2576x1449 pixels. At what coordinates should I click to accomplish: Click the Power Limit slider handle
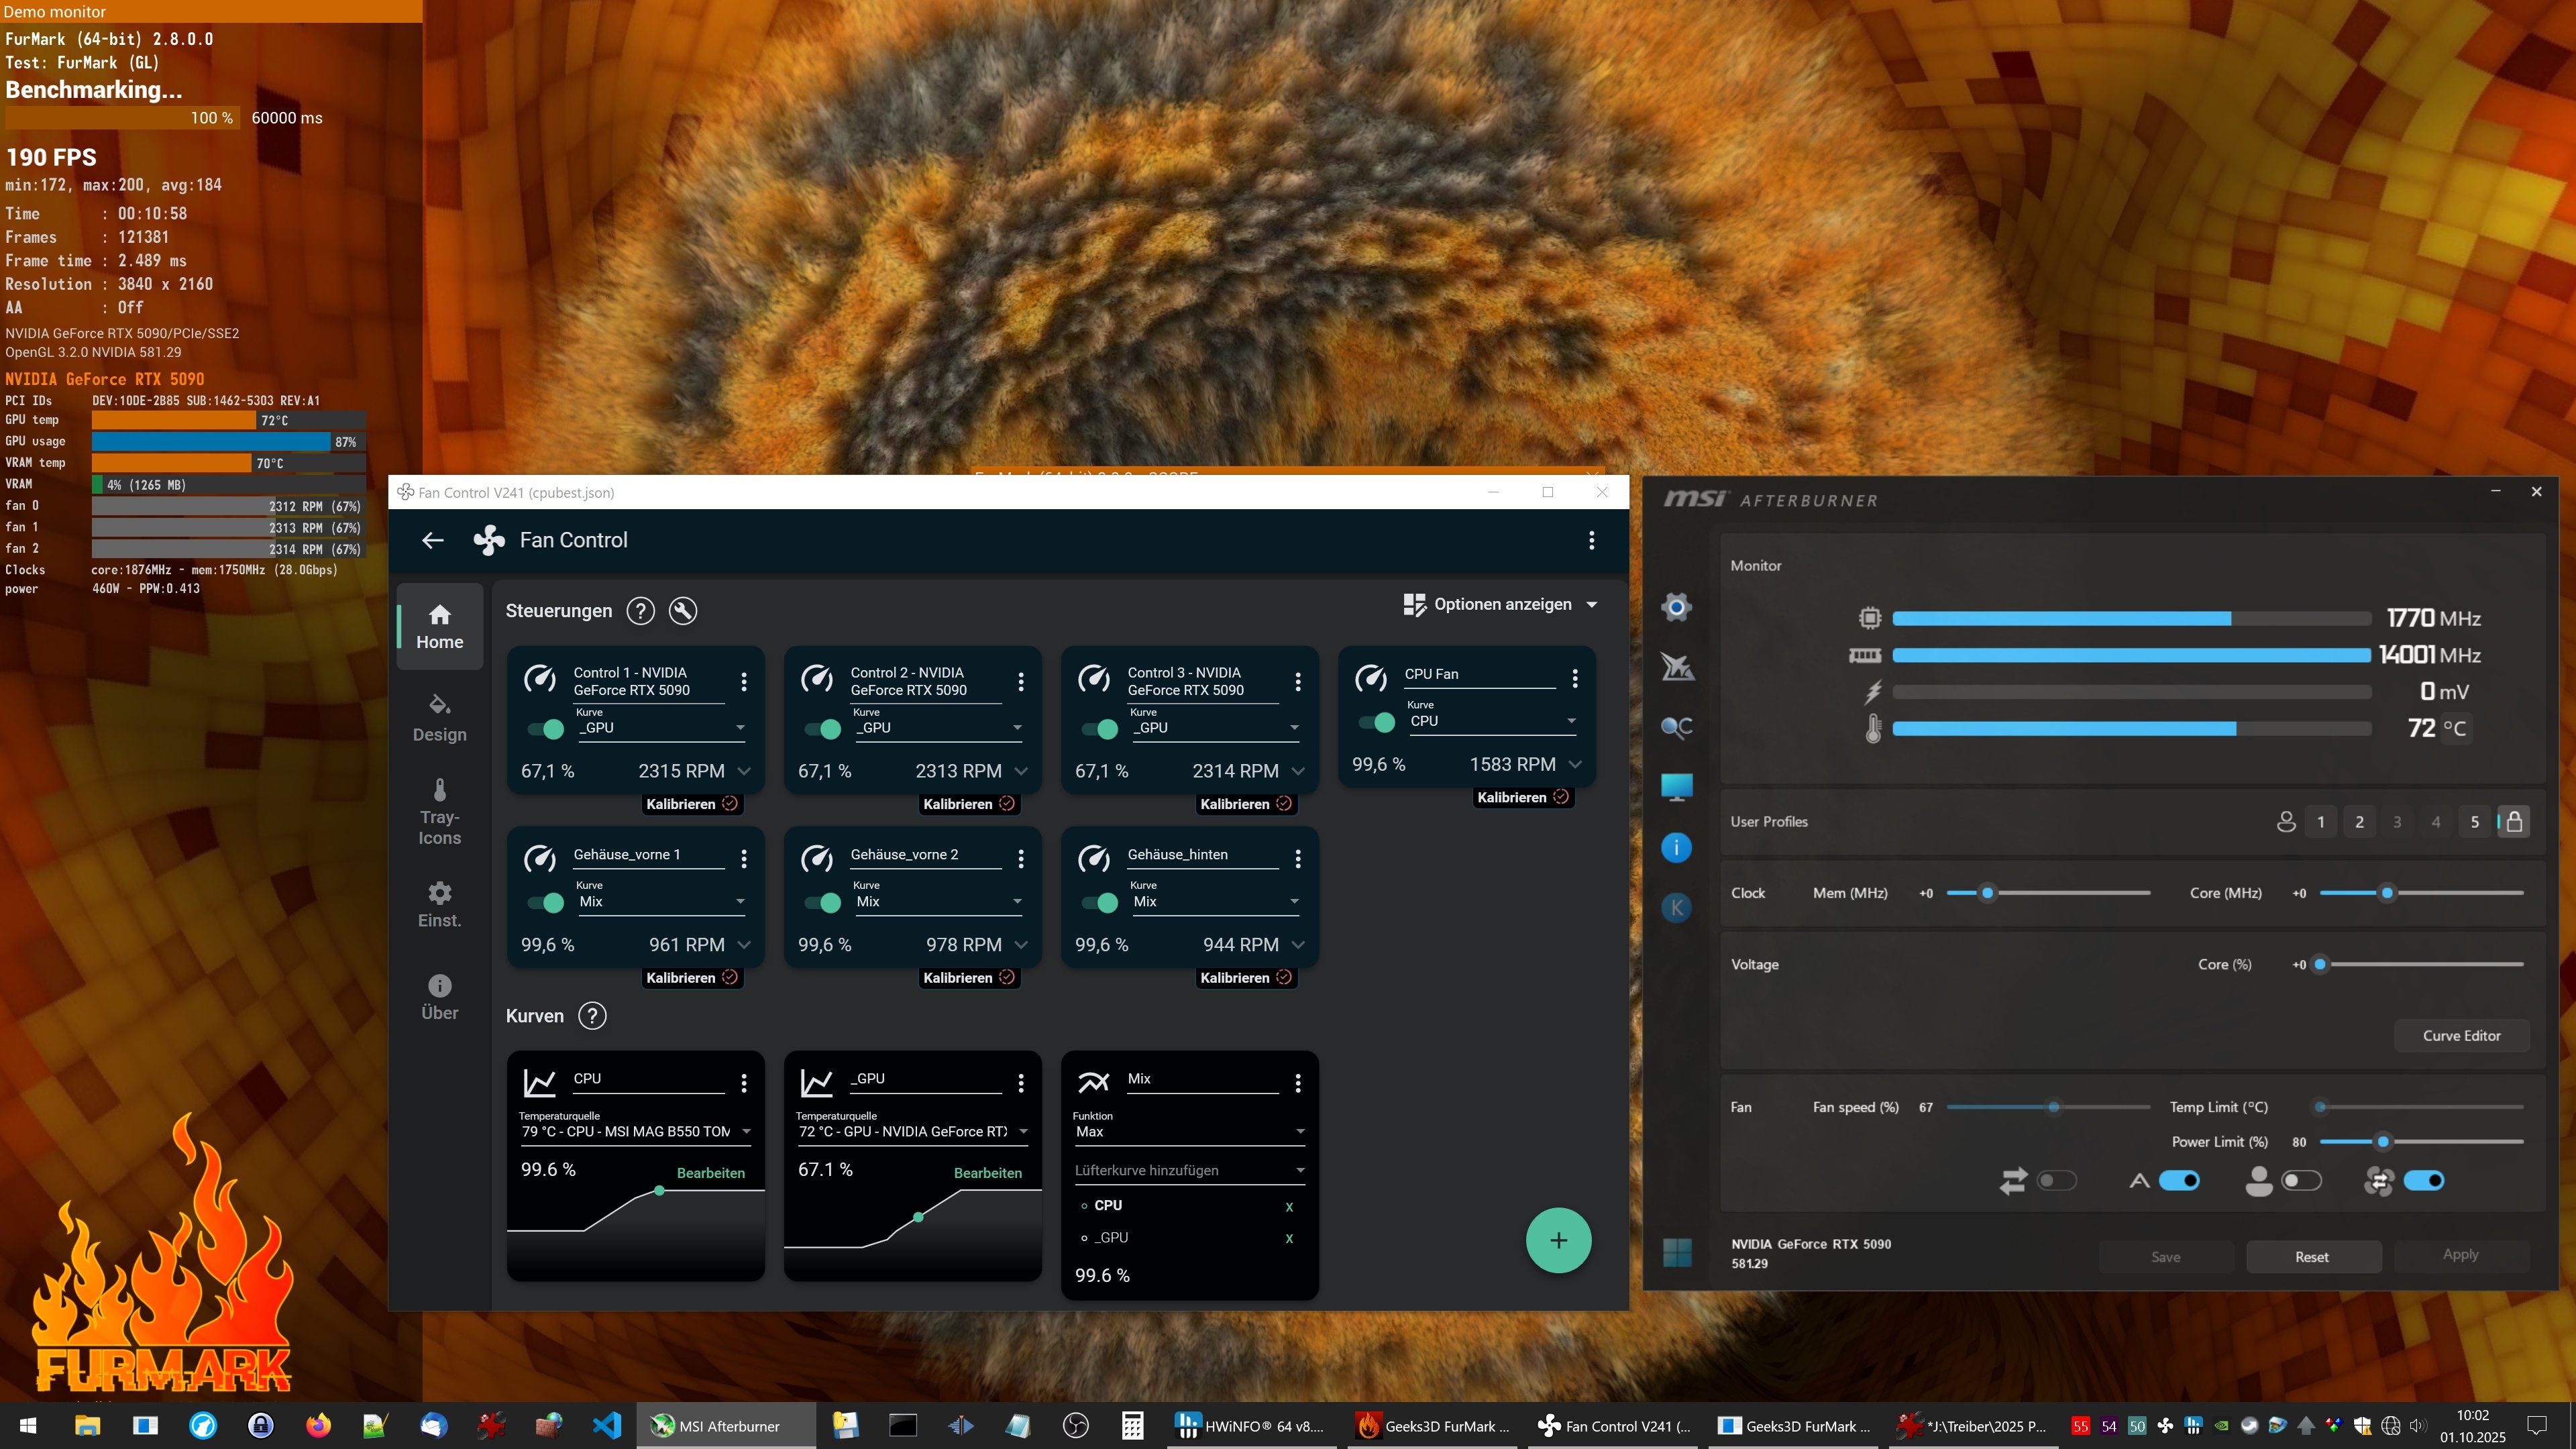[x=2383, y=1141]
